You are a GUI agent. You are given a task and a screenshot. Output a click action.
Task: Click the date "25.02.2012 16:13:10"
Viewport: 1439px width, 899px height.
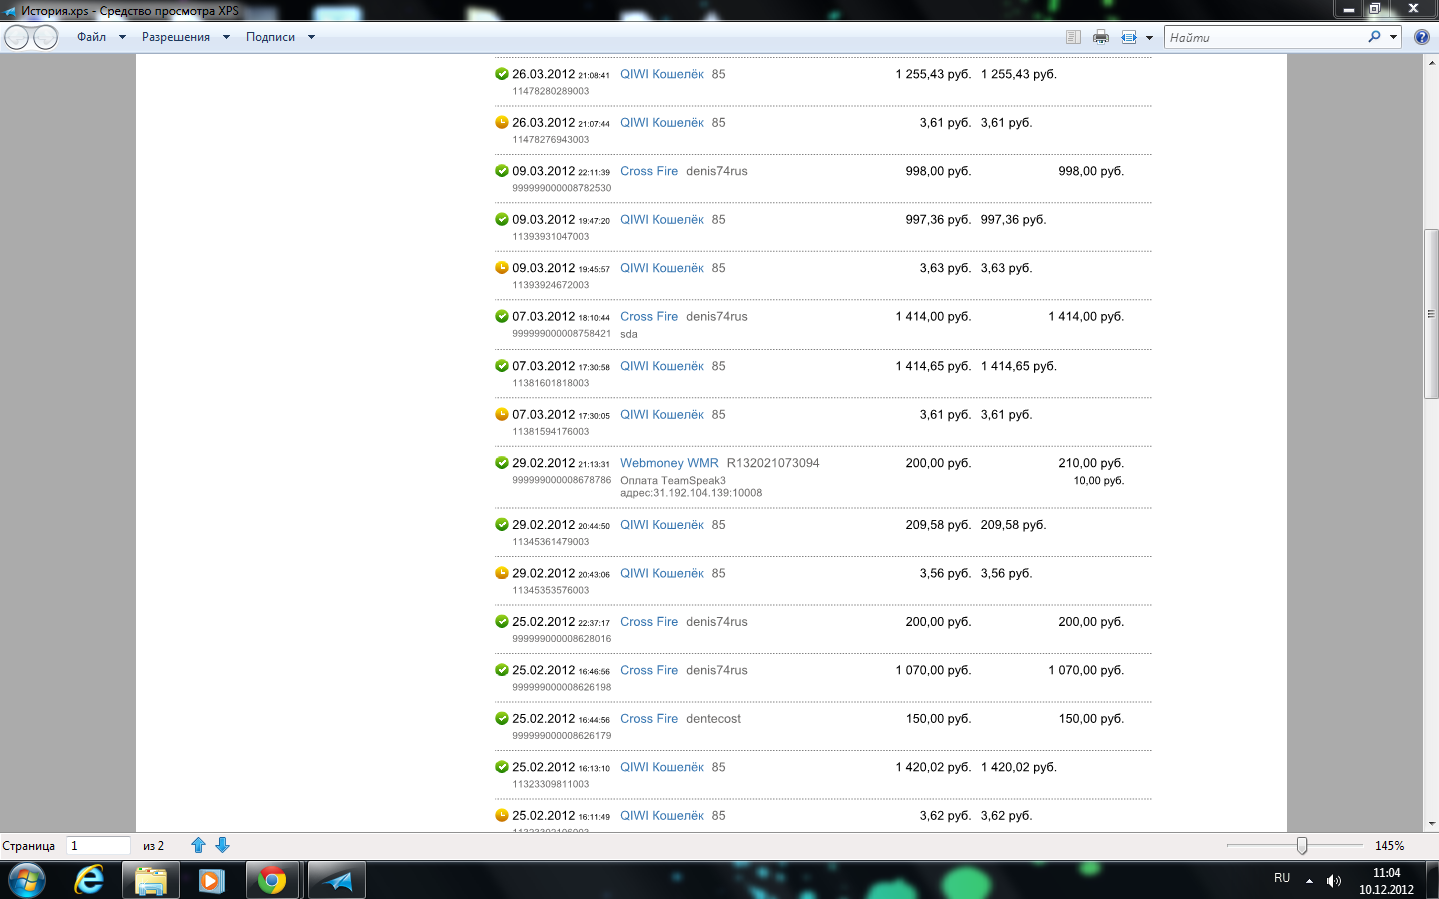pyautogui.click(x=561, y=767)
